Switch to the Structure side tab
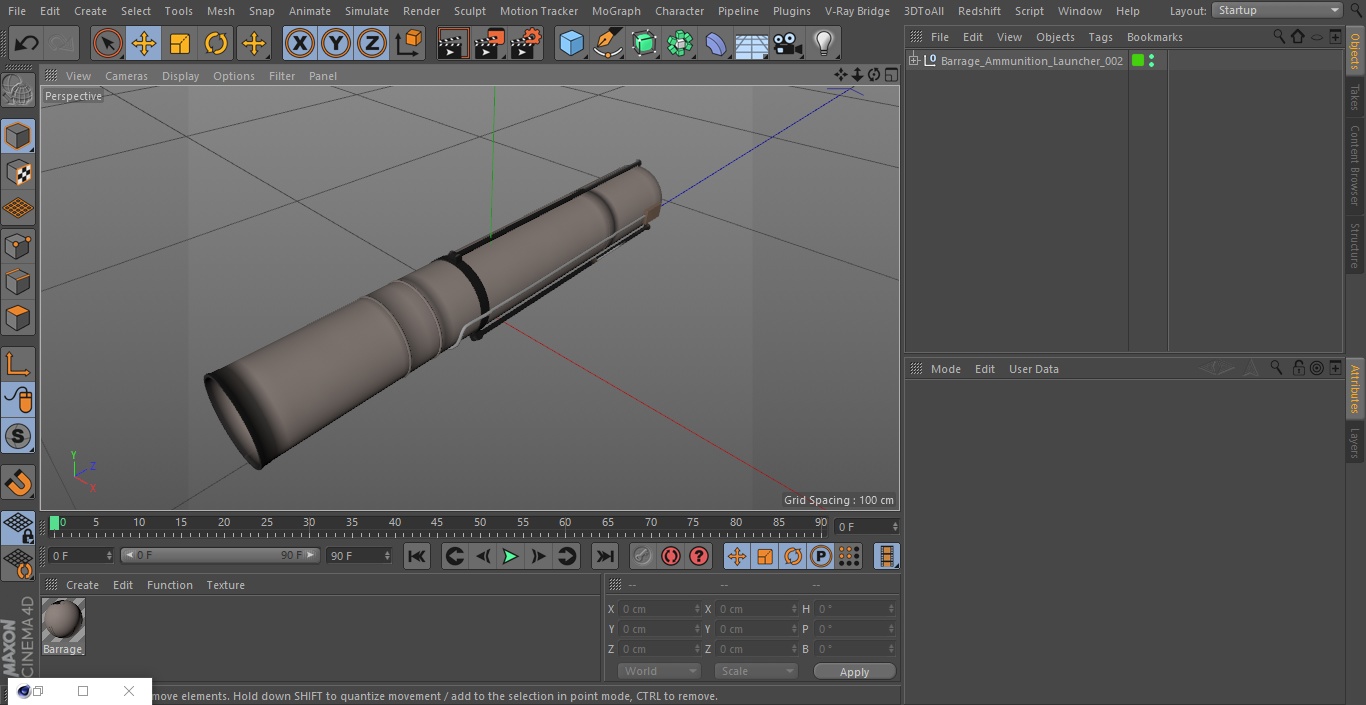 [1355, 245]
